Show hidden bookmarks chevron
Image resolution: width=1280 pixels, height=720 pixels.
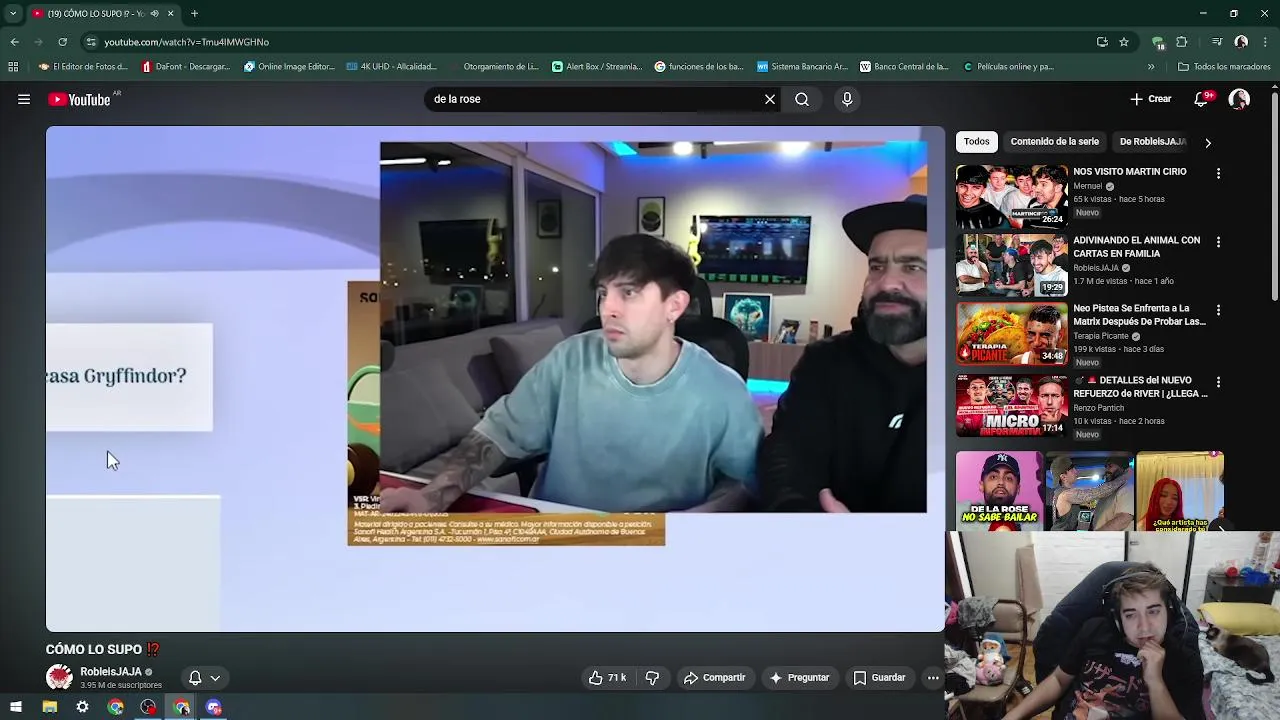pyautogui.click(x=1151, y=67)
